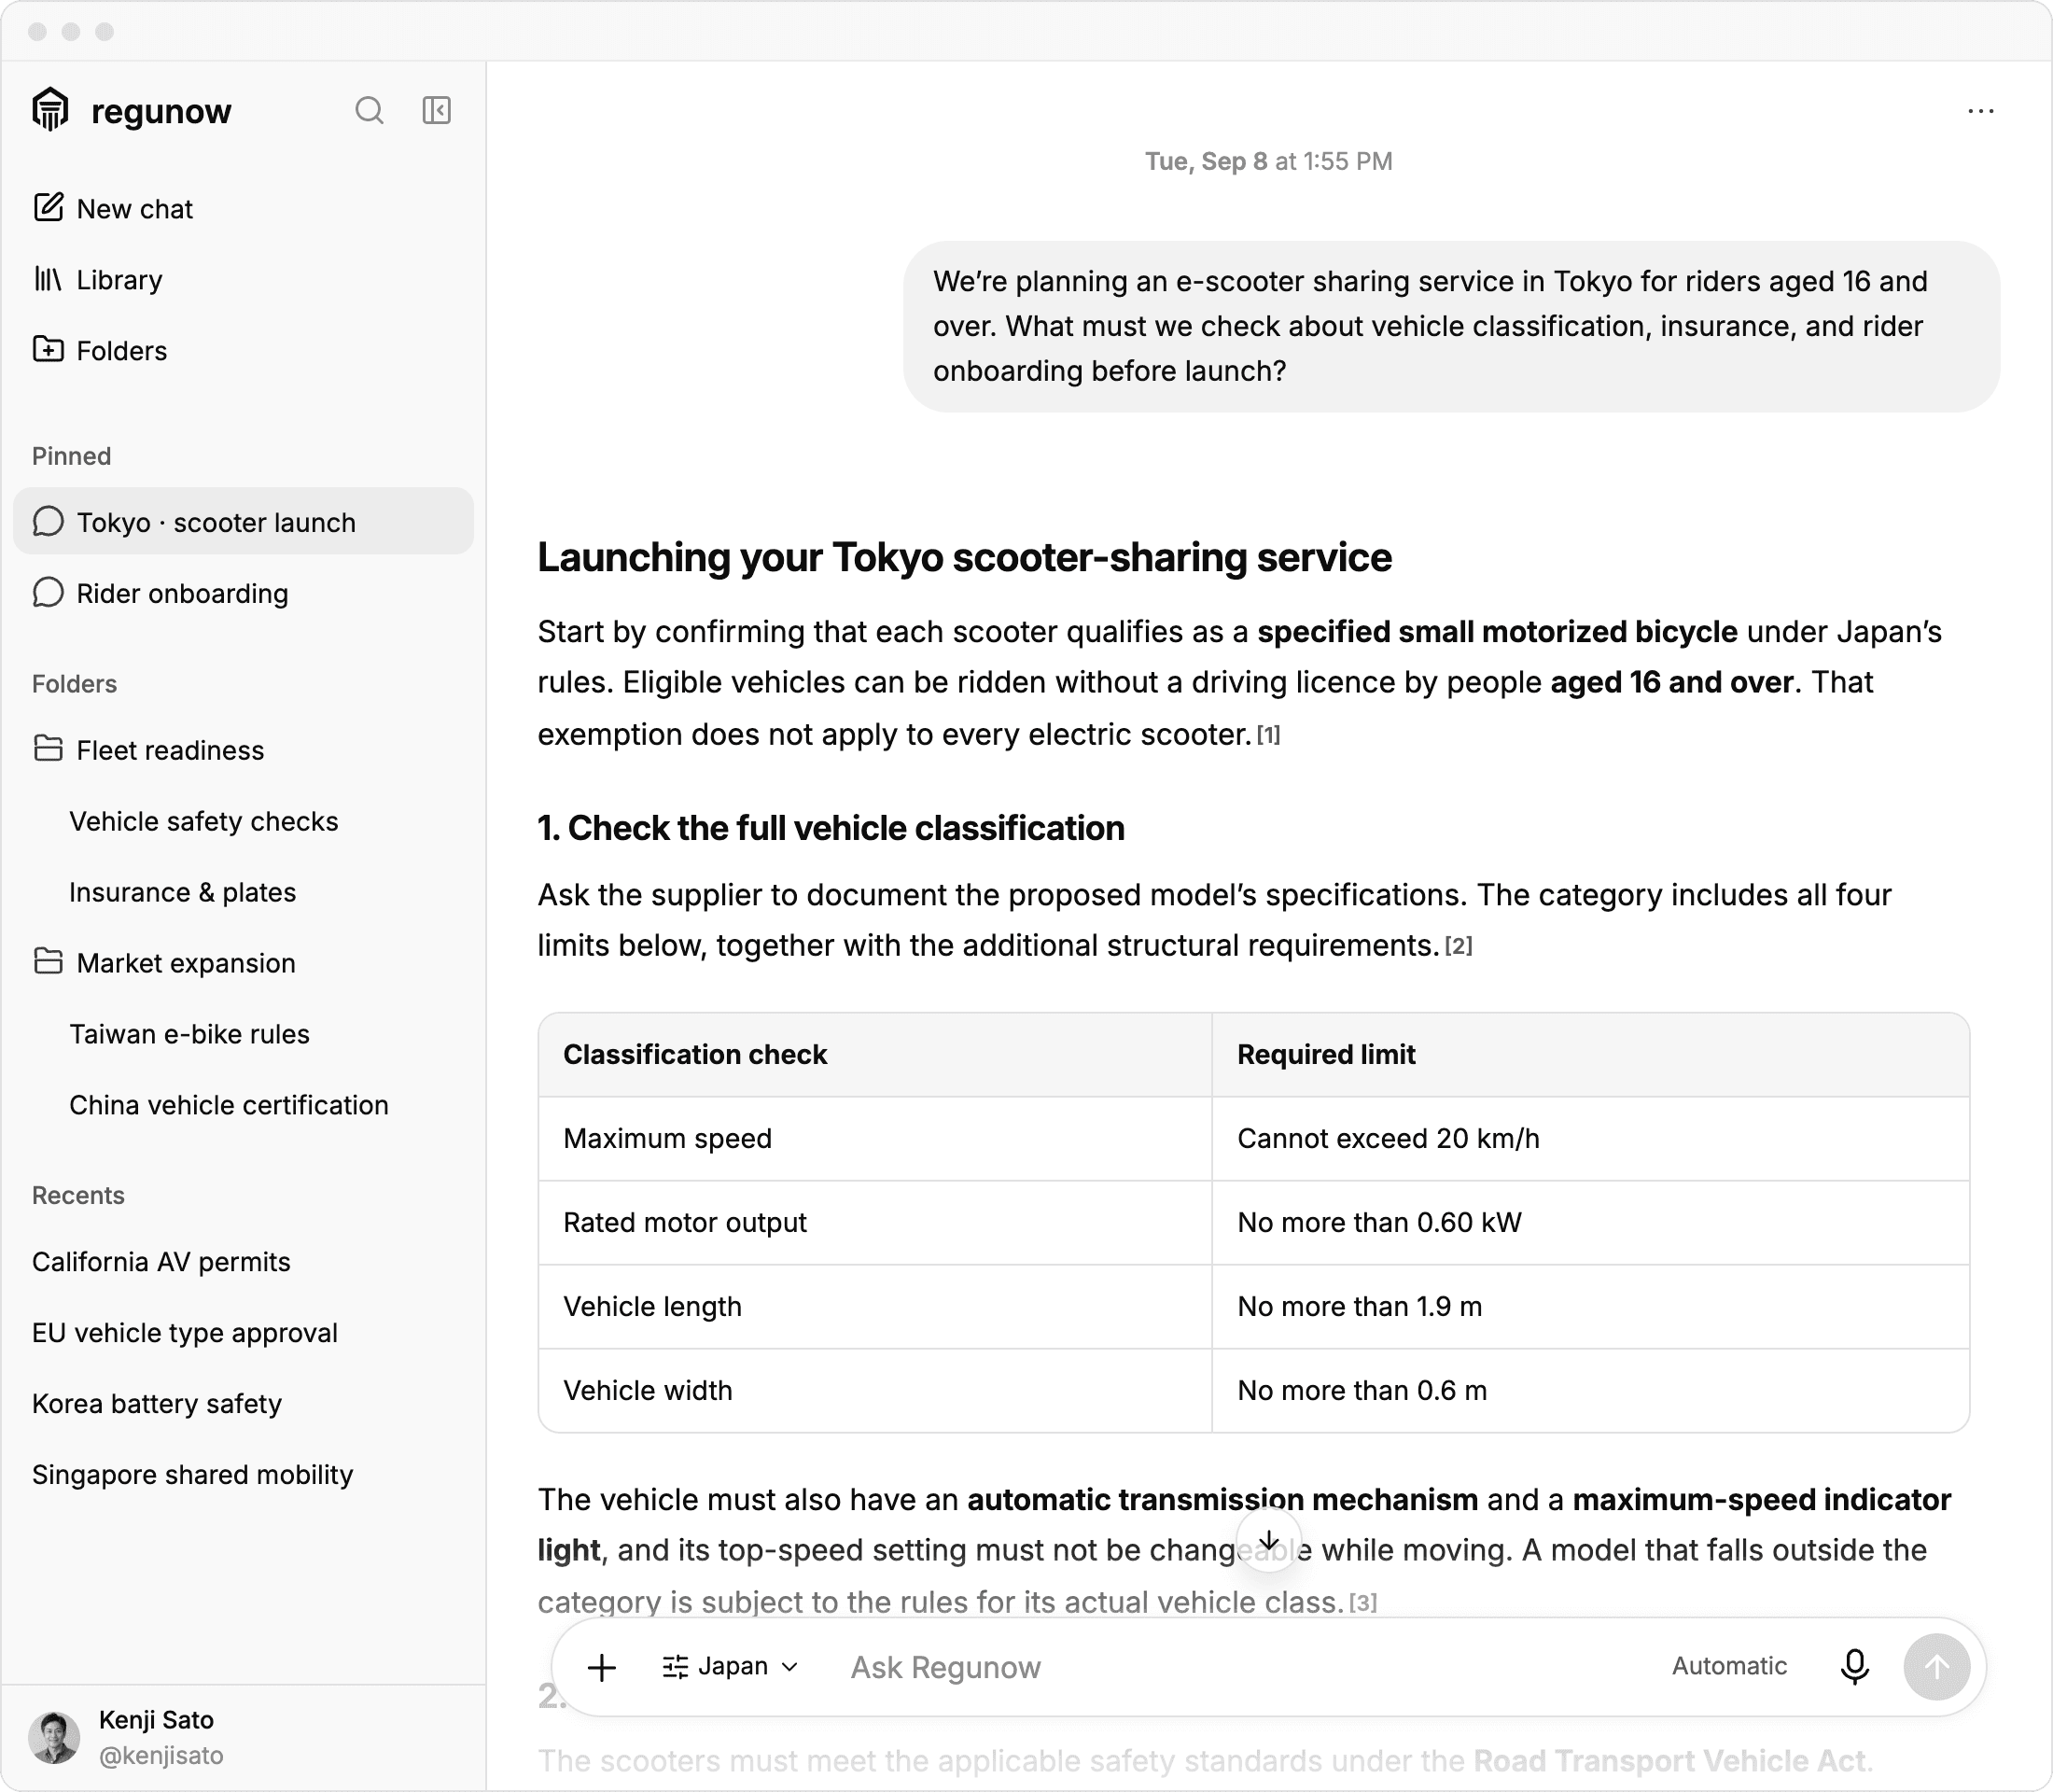This screenshot has height=1792, width=2053.
Task: Click the New chat compose icon
Action: (x=48, y=208)
